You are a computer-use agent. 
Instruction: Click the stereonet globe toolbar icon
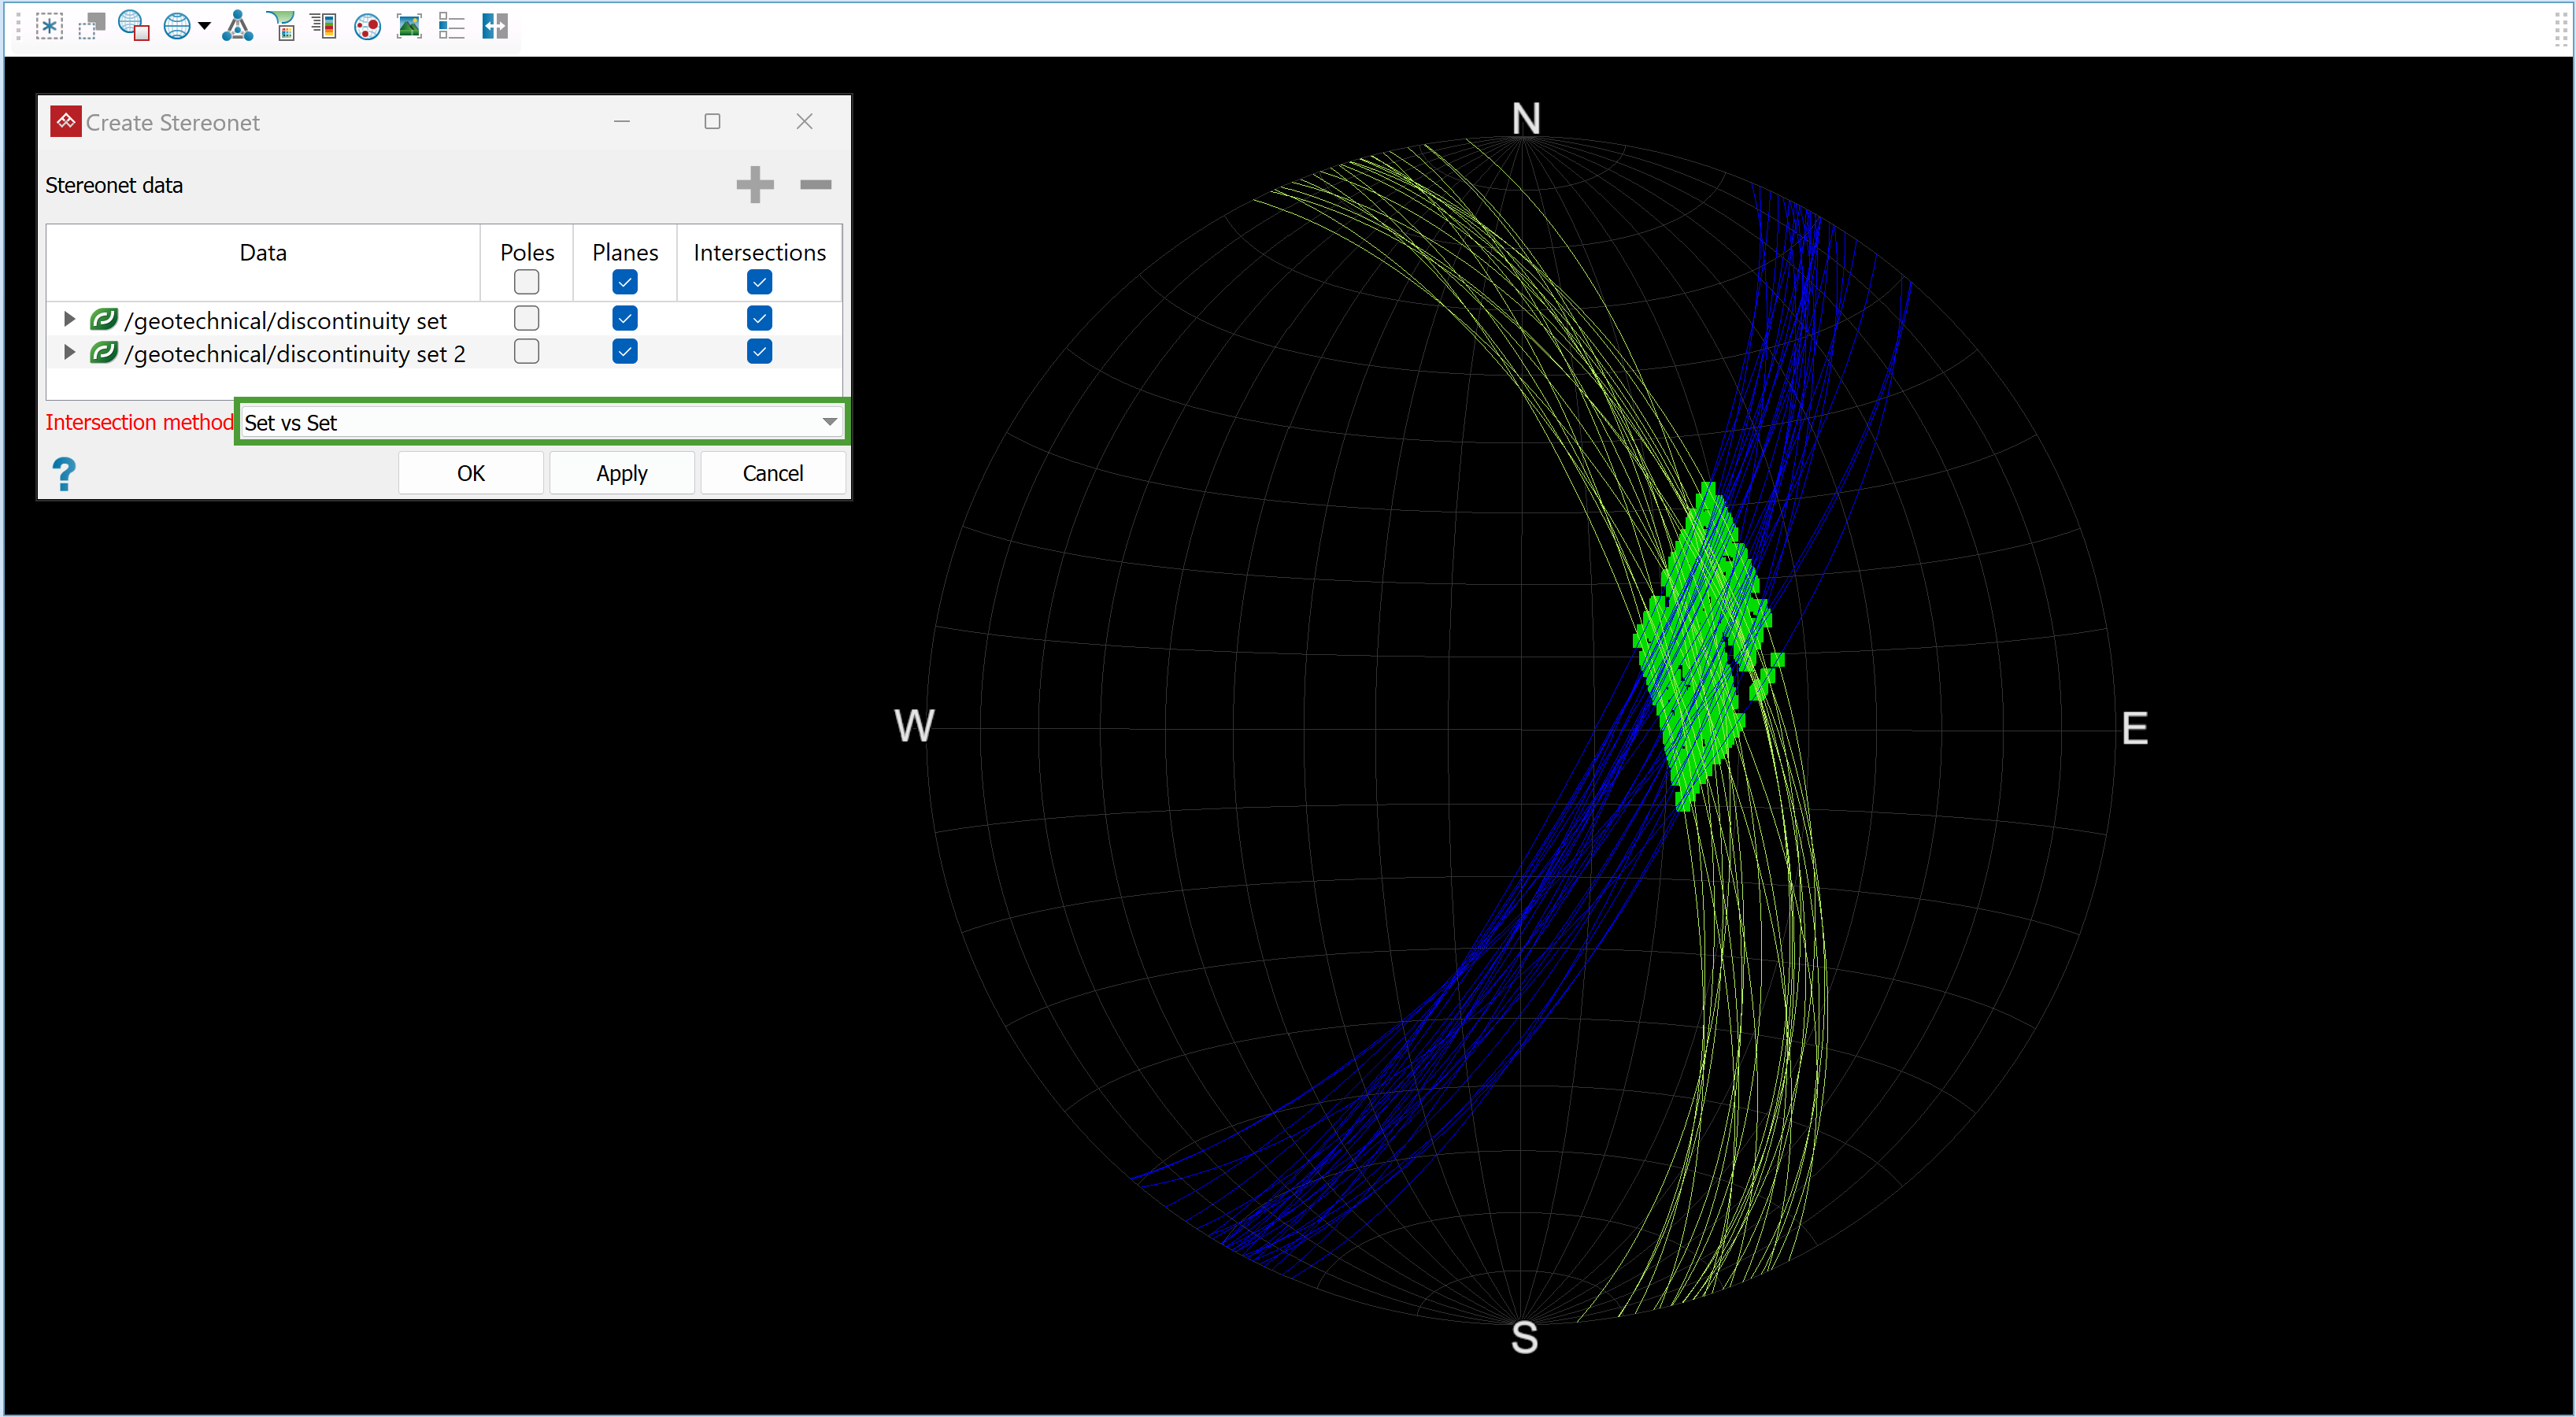coord(177,26)
